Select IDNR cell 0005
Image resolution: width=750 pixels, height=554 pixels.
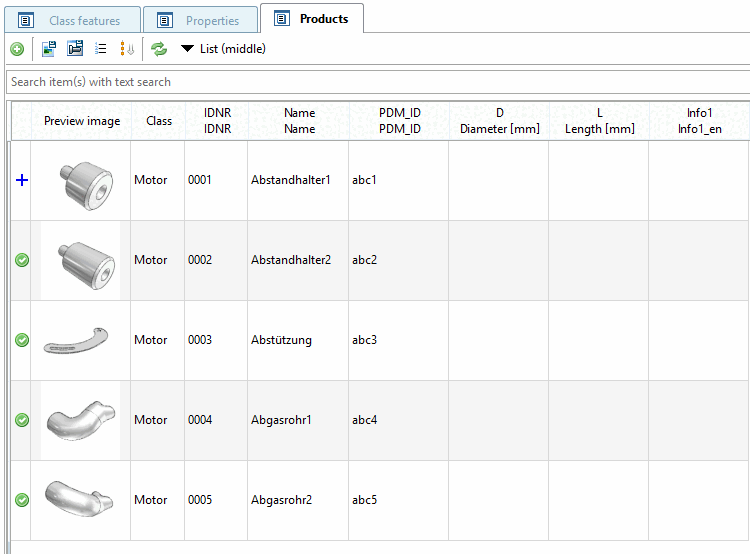216,500
